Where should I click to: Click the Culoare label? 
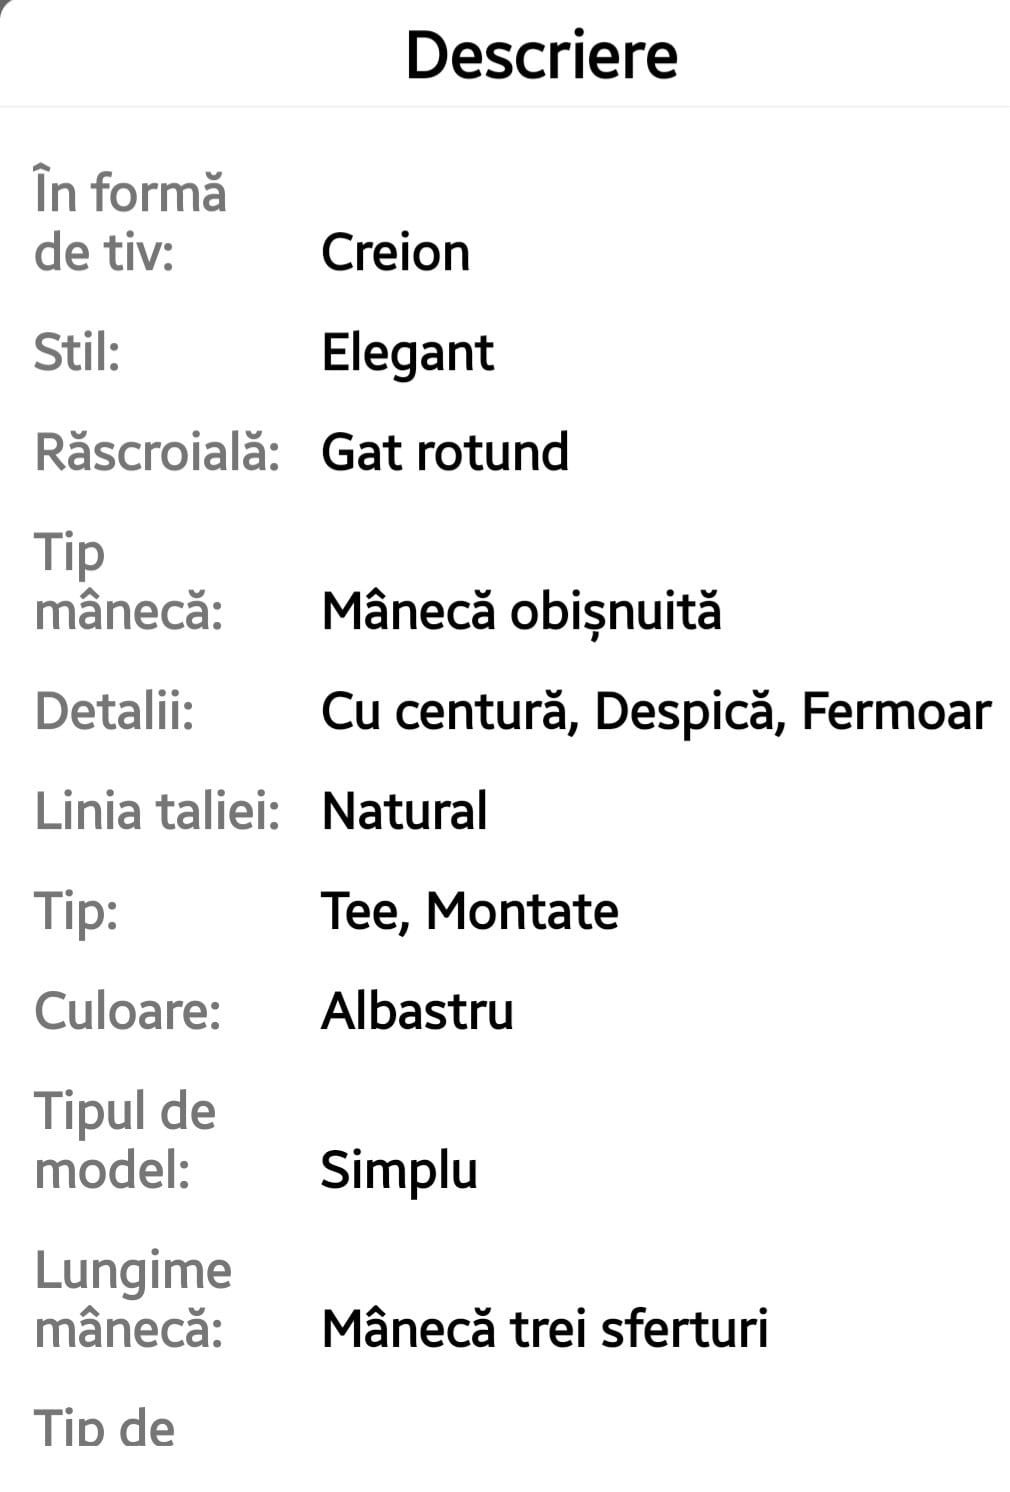pos(127,1011)
